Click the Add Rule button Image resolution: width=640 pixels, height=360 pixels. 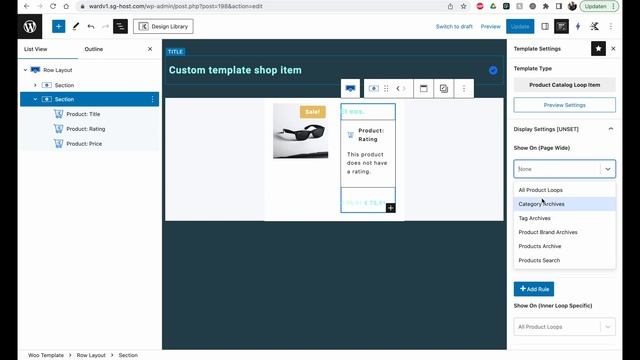click(534, 289)
